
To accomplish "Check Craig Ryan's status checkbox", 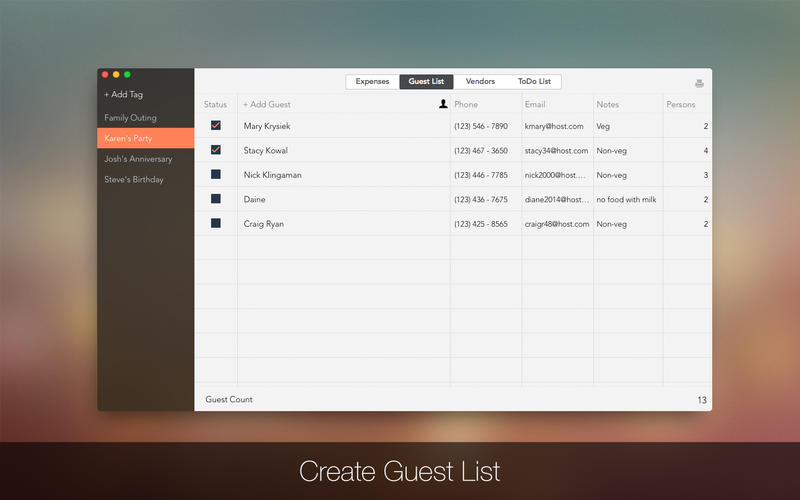I will click(216, 223).
